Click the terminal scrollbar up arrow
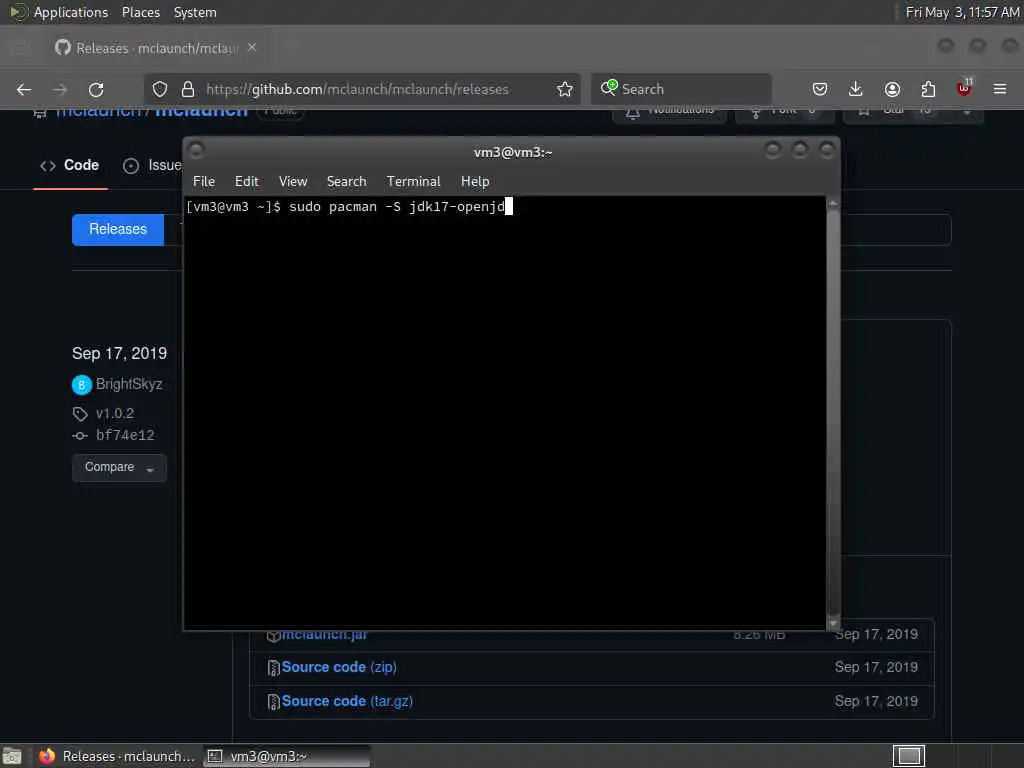 tap(833, 204)
